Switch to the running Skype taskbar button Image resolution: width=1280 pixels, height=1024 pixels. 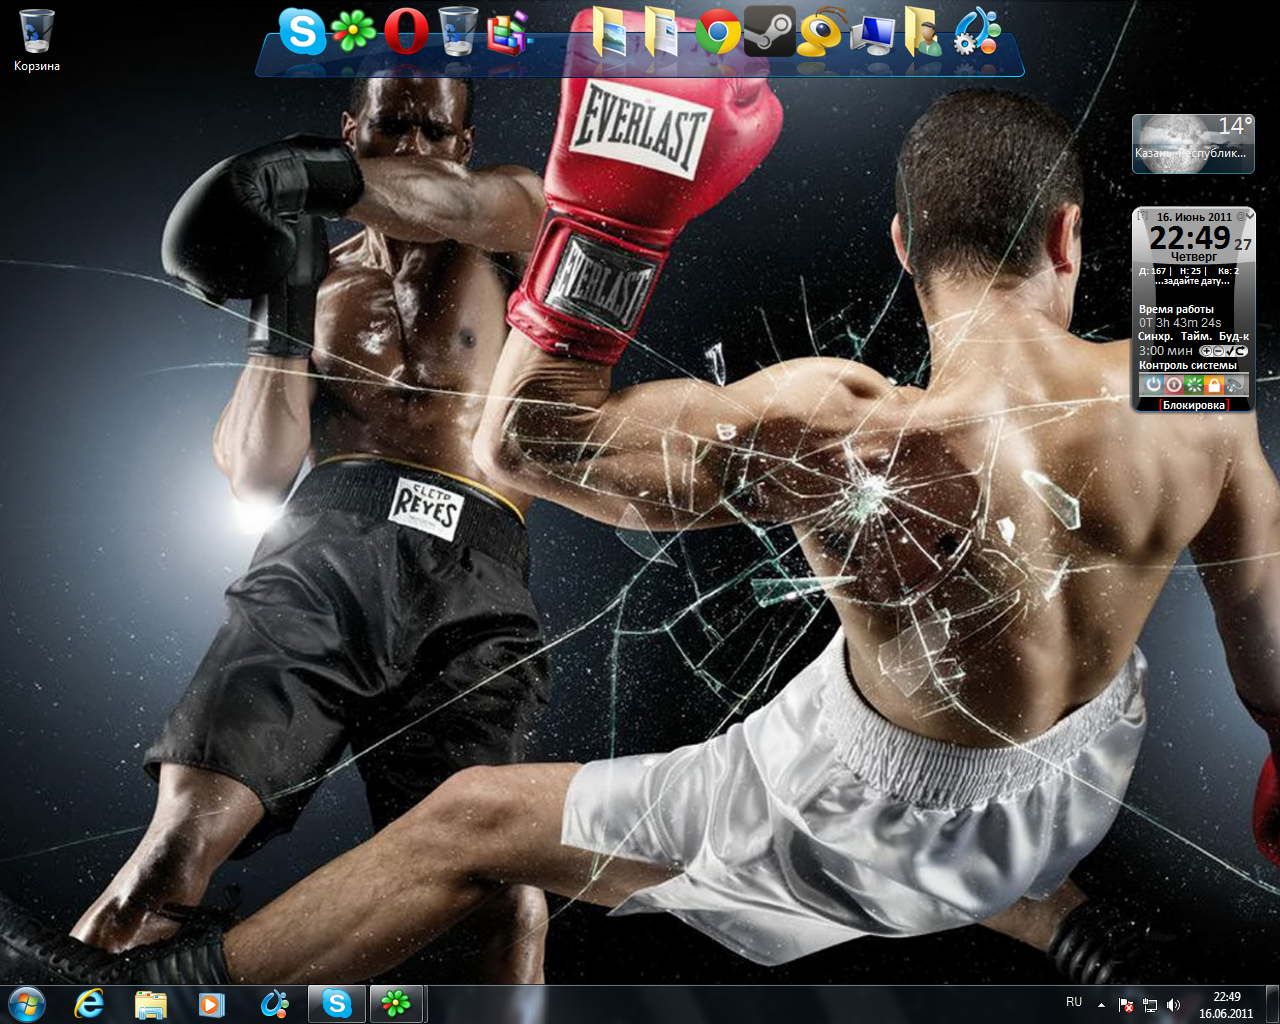pyautogui.click(x=336, y=1003)
